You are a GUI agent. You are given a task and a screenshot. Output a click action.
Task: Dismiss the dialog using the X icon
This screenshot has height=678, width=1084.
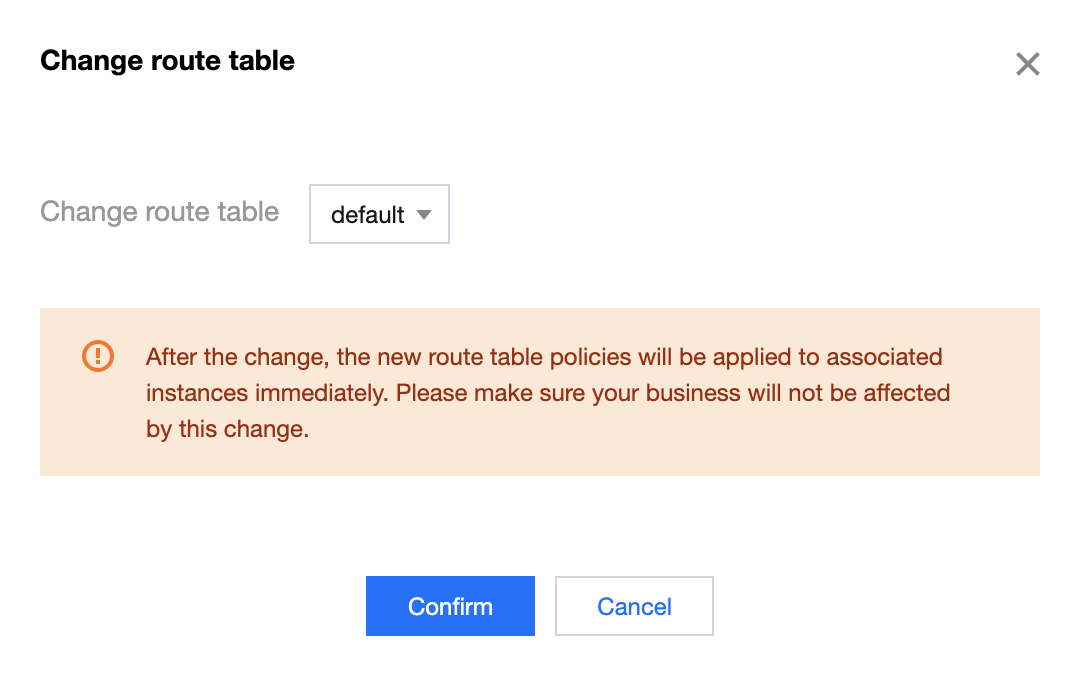click(1027, 64)
